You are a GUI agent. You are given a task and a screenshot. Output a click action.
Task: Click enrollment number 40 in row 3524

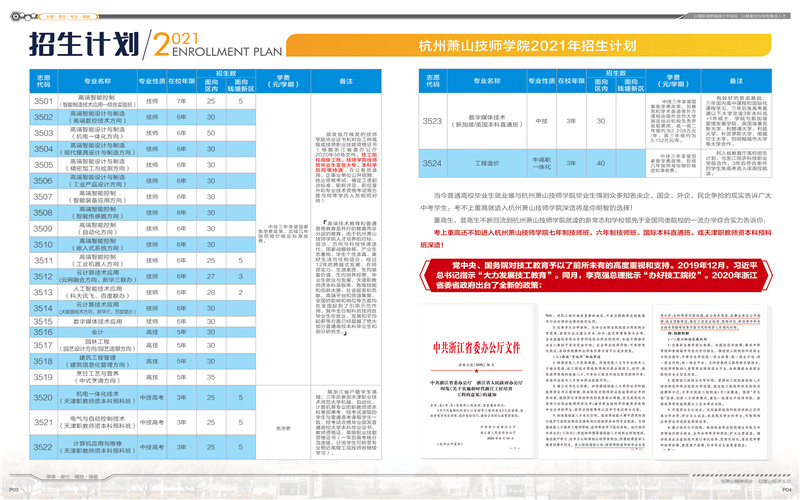click(x=601, y=163)
